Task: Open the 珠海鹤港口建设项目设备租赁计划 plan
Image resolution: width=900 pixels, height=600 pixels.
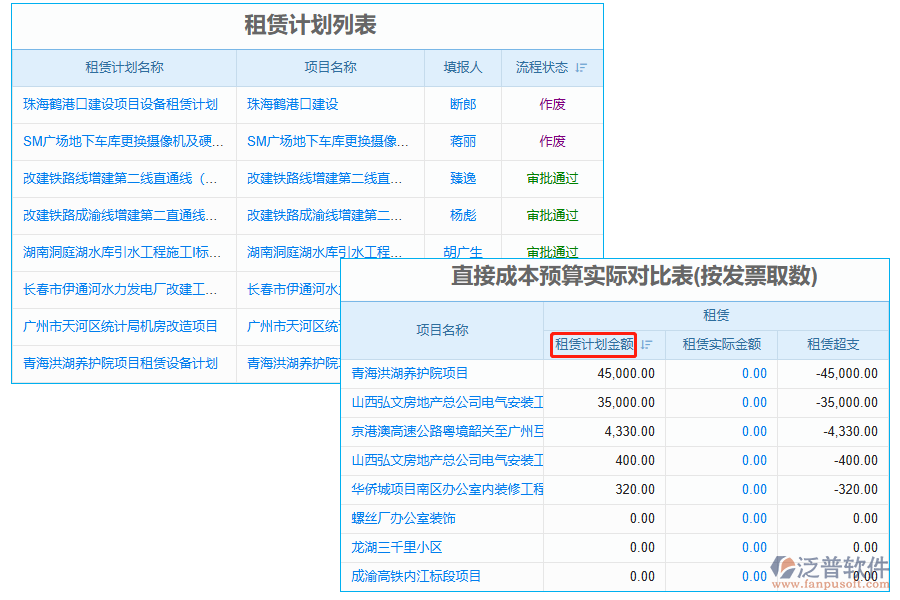Action: [x=122, y=104]
